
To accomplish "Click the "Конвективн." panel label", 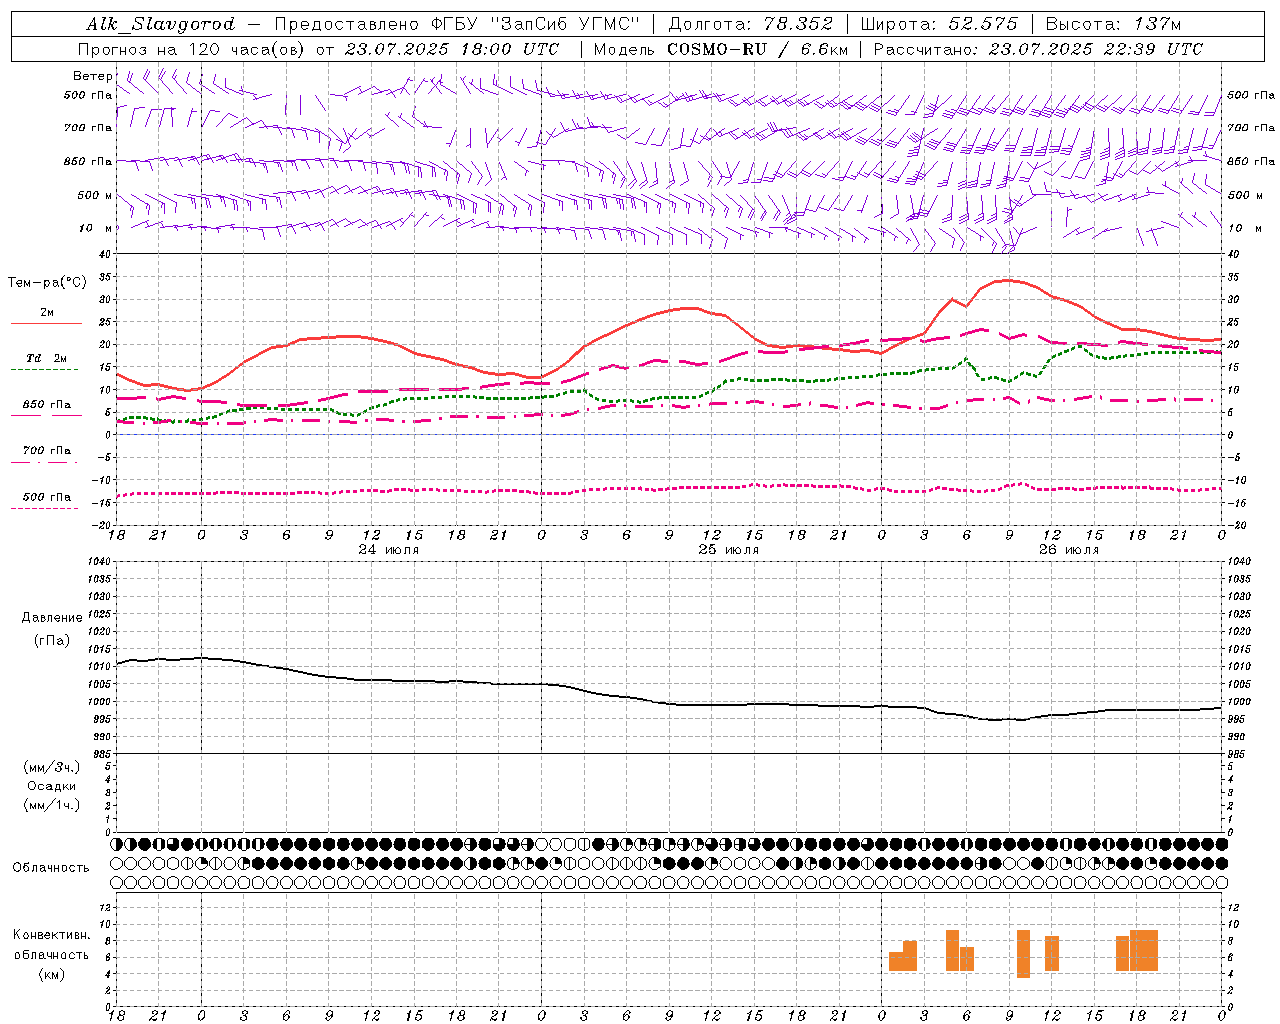I will click(x=52, y=935).
